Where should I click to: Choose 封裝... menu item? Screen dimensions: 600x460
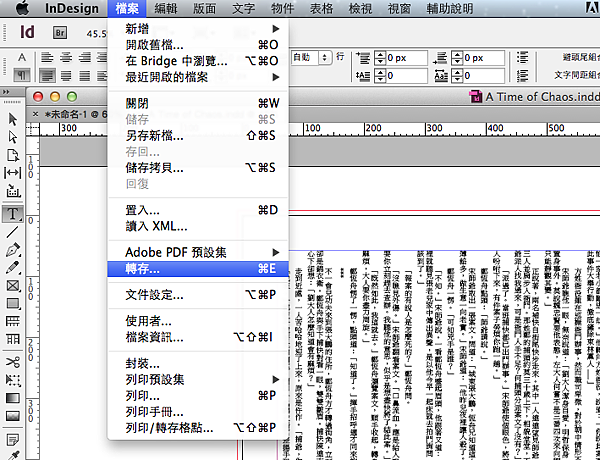tap(197, 364)
